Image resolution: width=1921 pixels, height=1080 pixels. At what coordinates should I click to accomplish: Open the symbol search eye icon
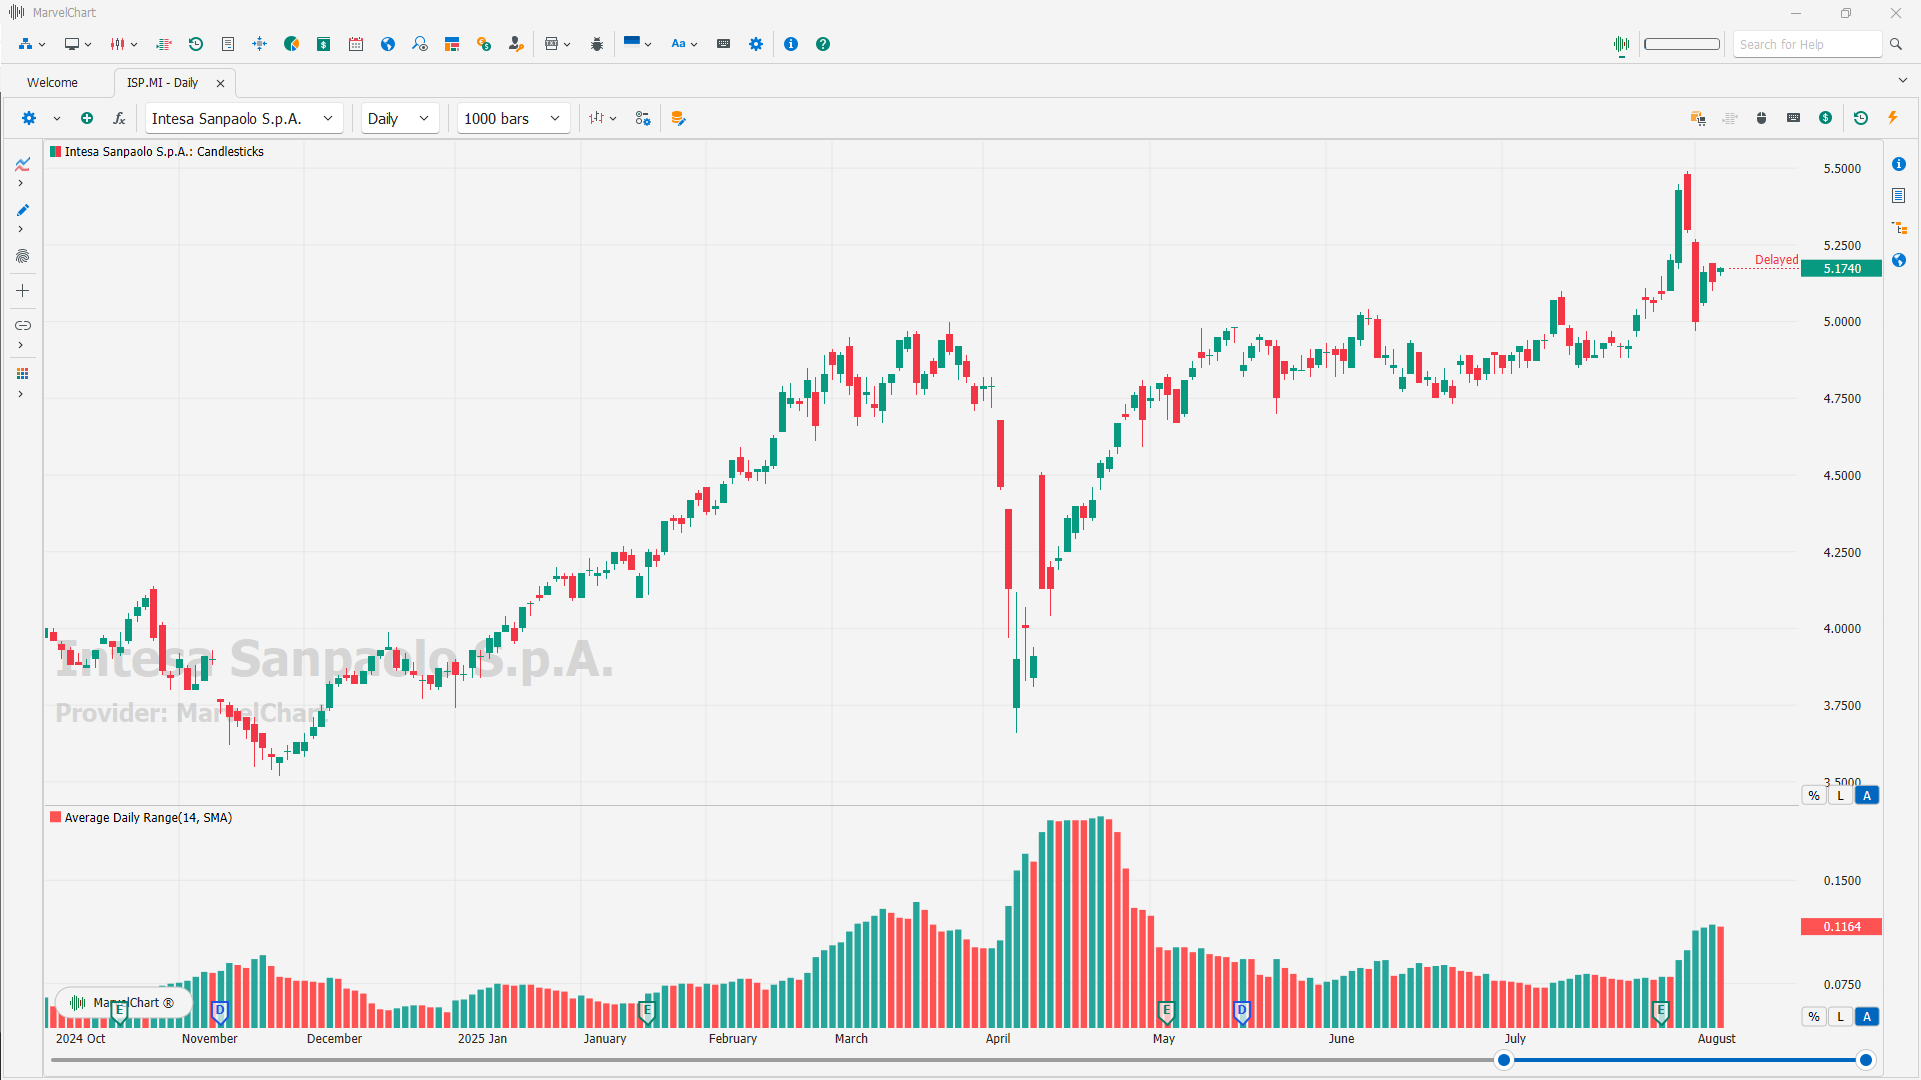click(420, 44)
